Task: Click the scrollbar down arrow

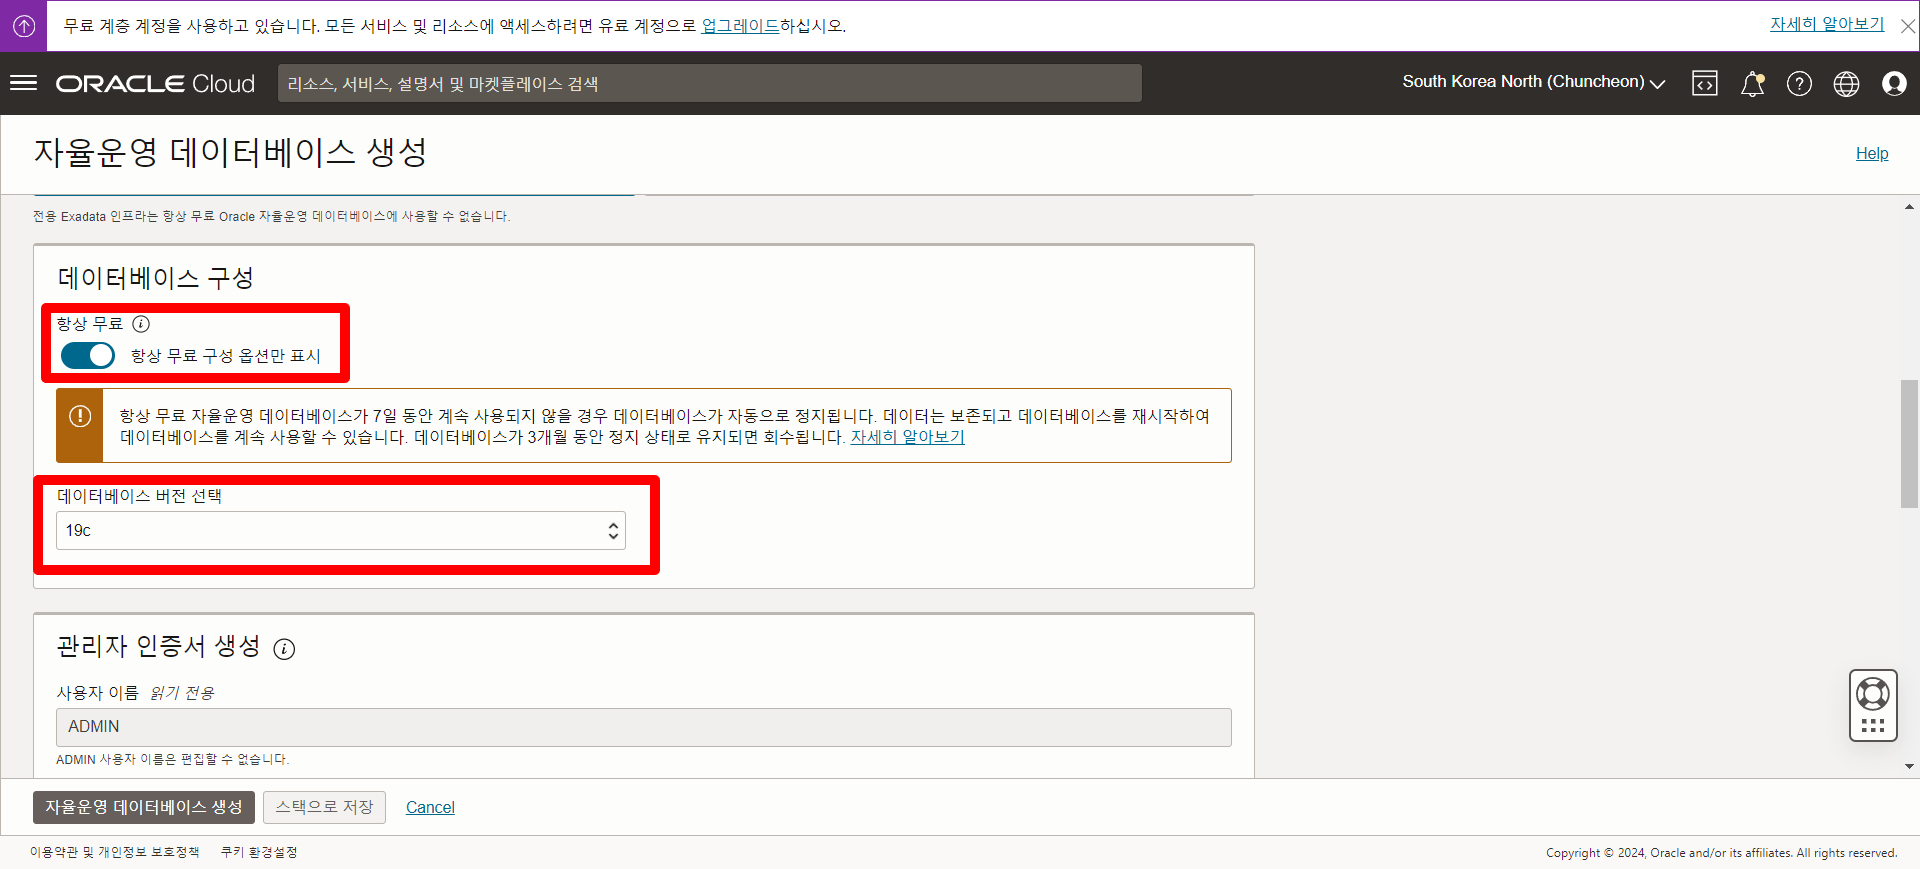Action: click(1909, 767)
